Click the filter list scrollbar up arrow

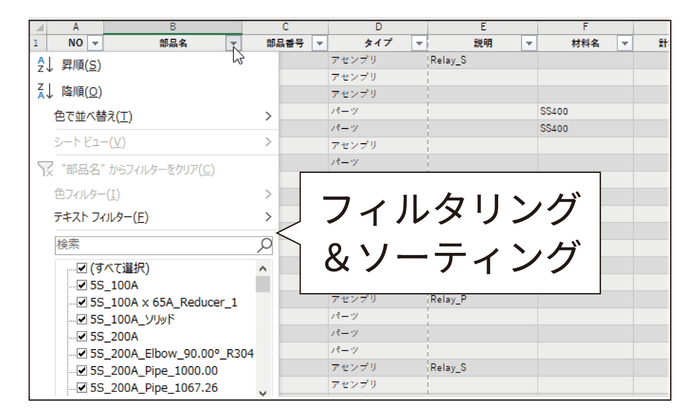(263, 268)
